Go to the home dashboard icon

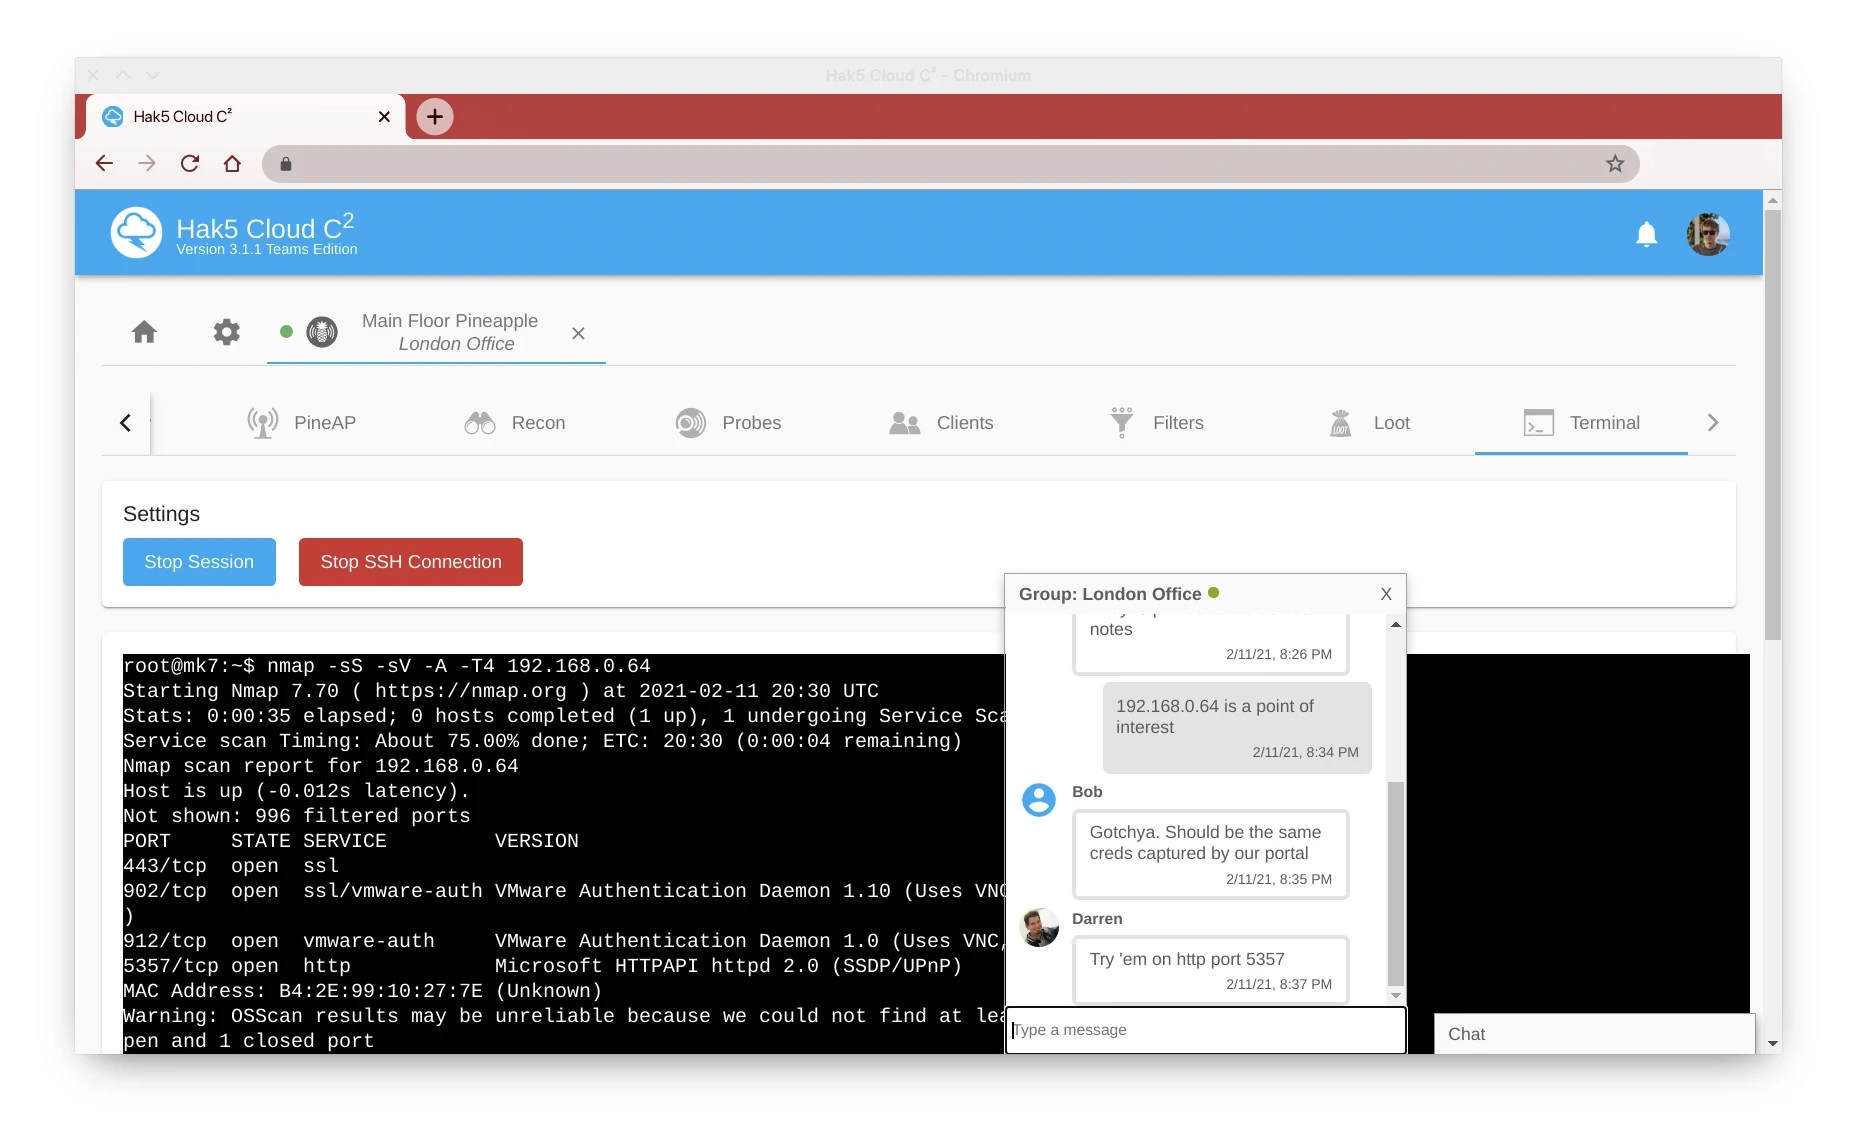point(144,332)
